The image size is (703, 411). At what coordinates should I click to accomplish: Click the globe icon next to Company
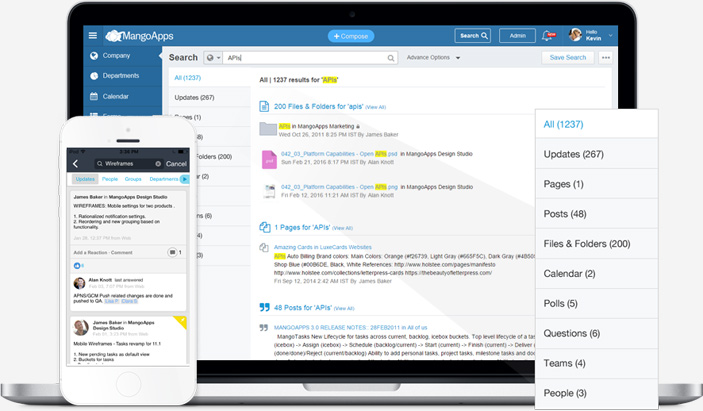pyautogui.click(x=94, y=56)
